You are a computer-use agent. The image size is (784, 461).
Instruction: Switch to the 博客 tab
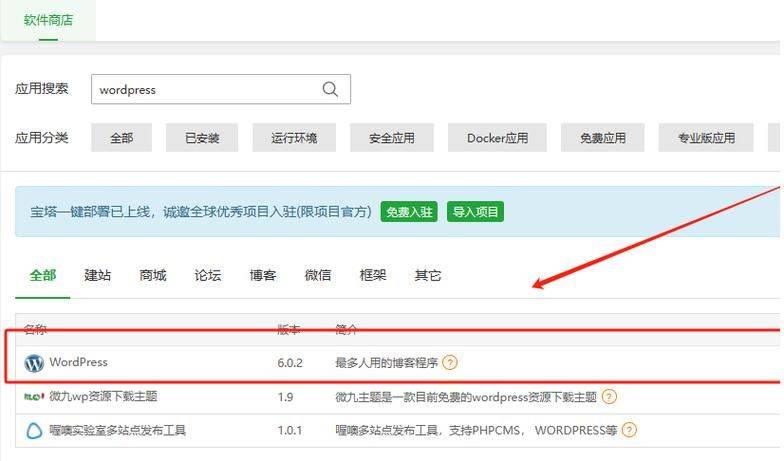pyautogui.click(x=262, y=276)
